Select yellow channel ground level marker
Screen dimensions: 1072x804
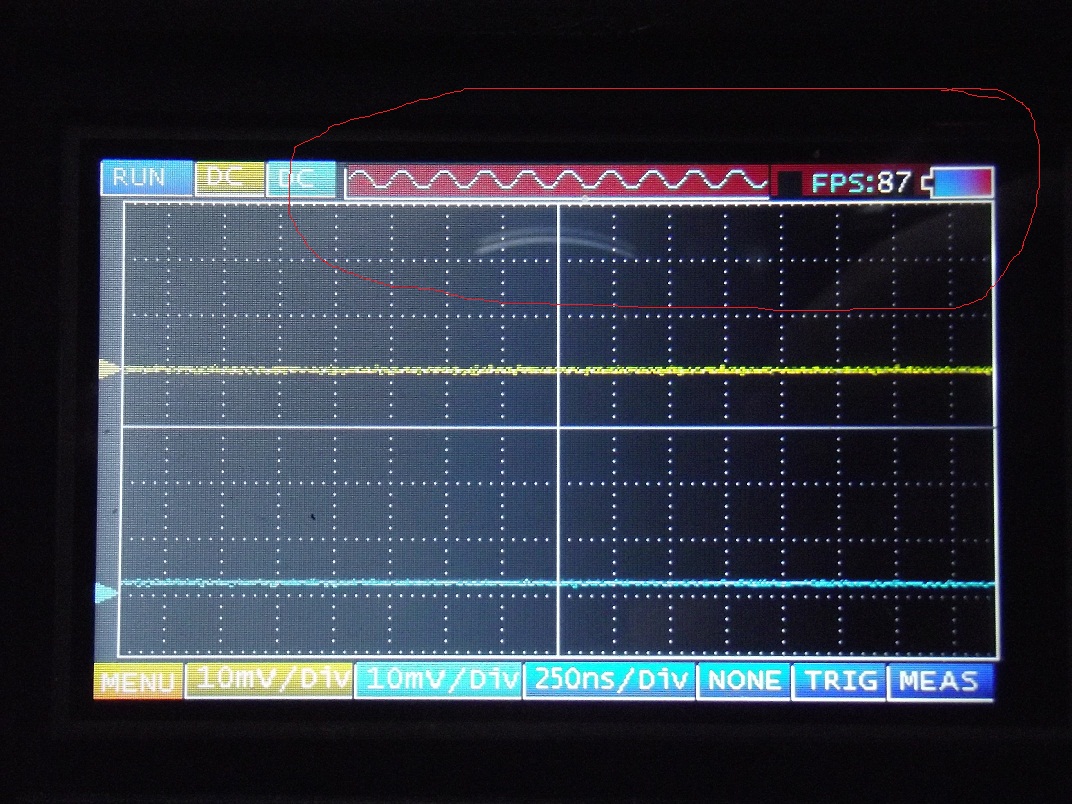coord(109,369)
